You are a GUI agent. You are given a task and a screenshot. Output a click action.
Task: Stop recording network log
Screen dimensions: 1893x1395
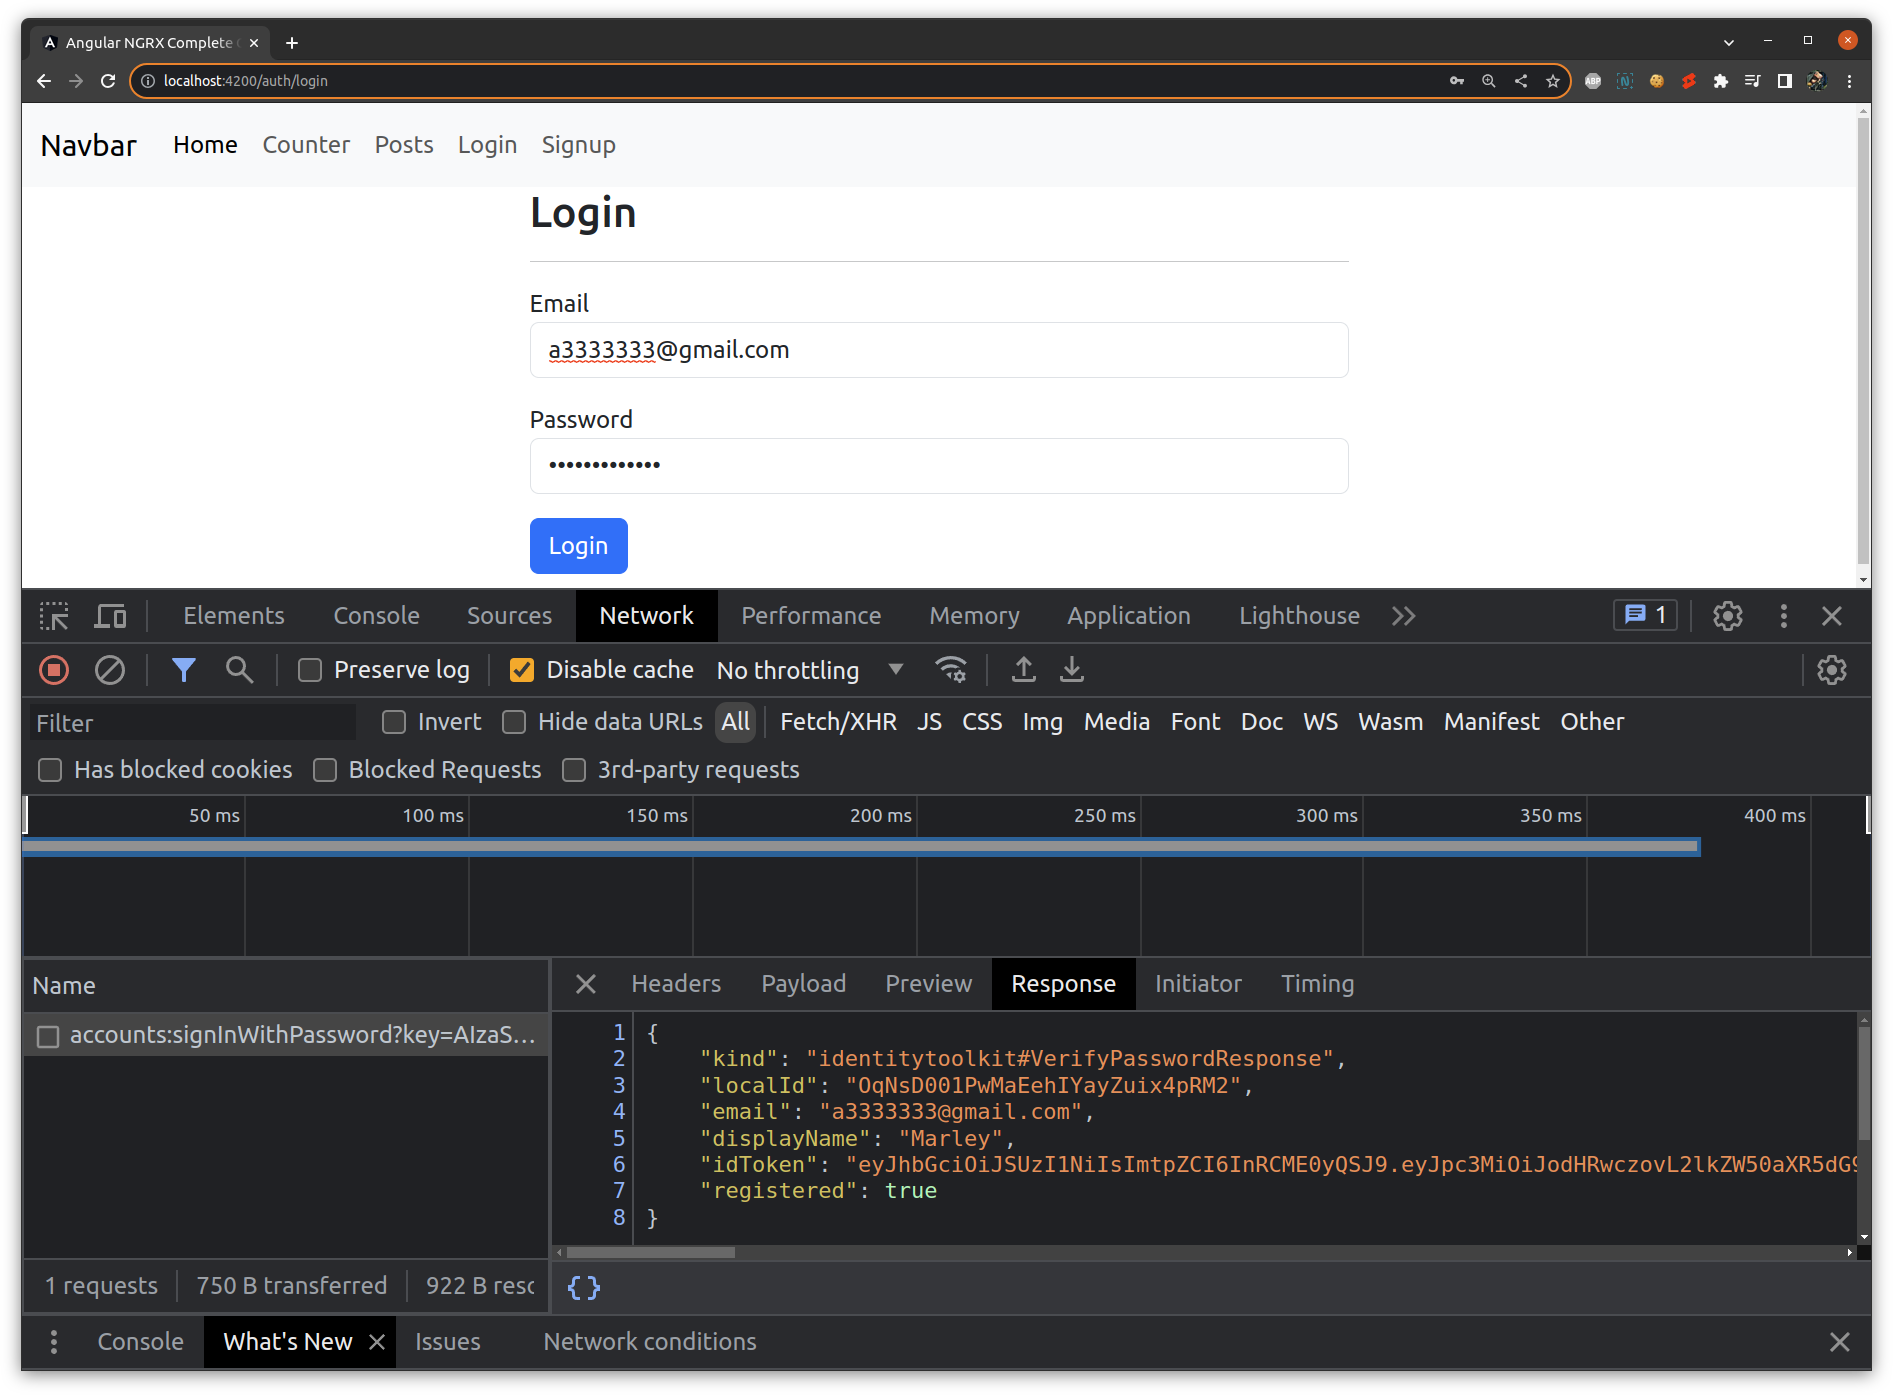pyautogui.click(x=54, y=670)
